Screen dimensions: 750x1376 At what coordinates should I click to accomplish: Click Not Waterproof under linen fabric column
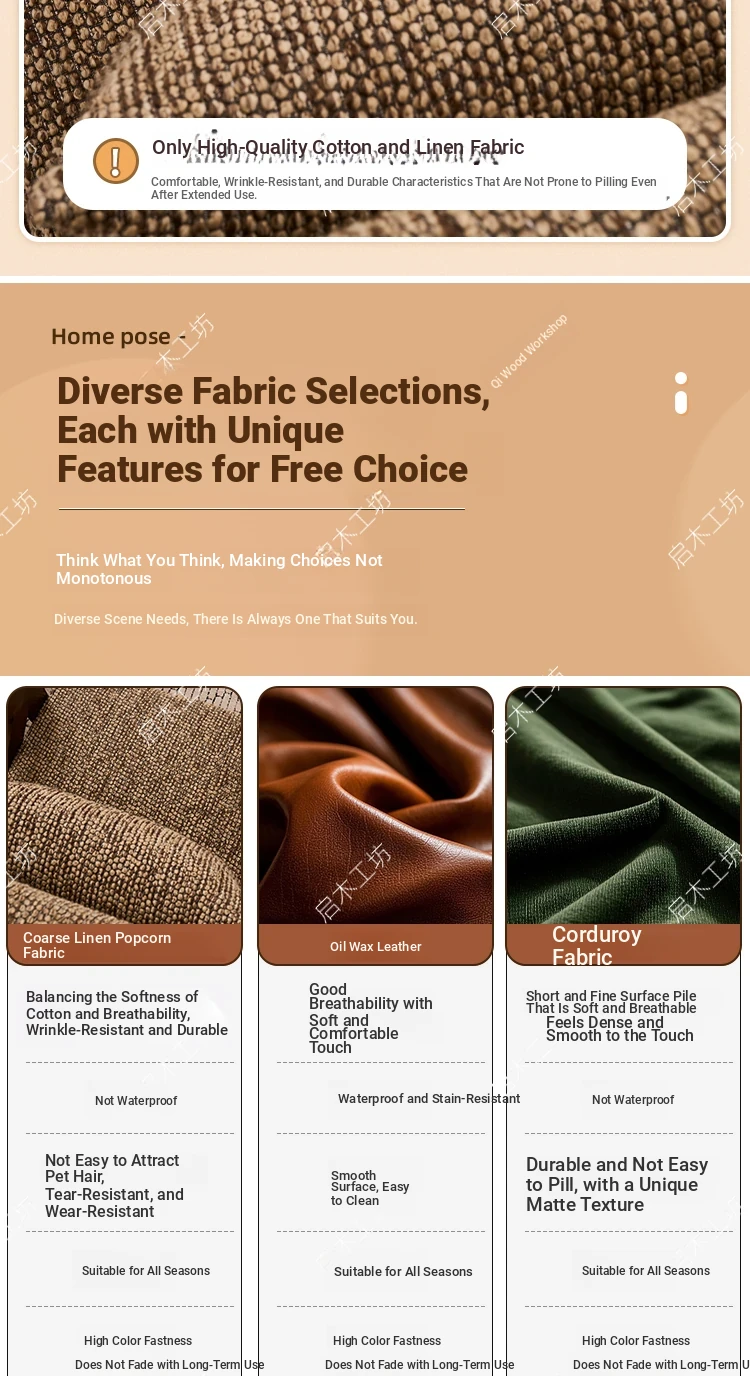[136, 1100]
